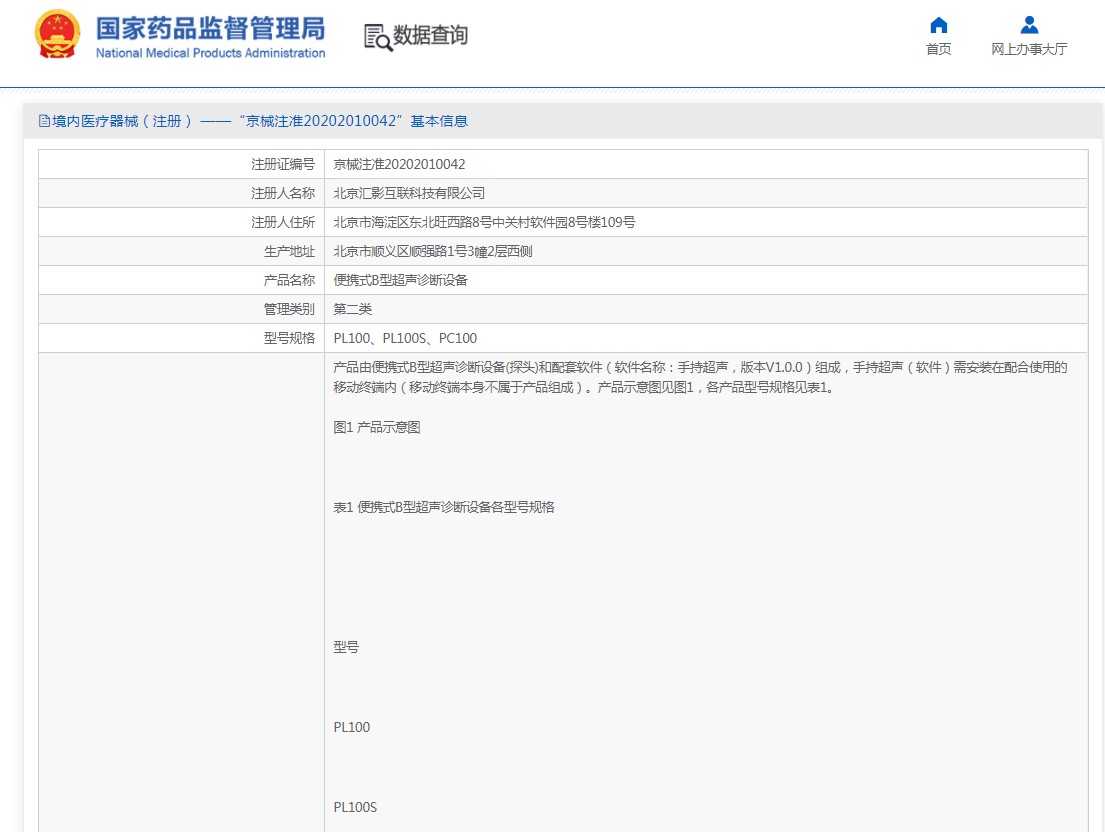Click the 生产地址 label

point(289,251)
